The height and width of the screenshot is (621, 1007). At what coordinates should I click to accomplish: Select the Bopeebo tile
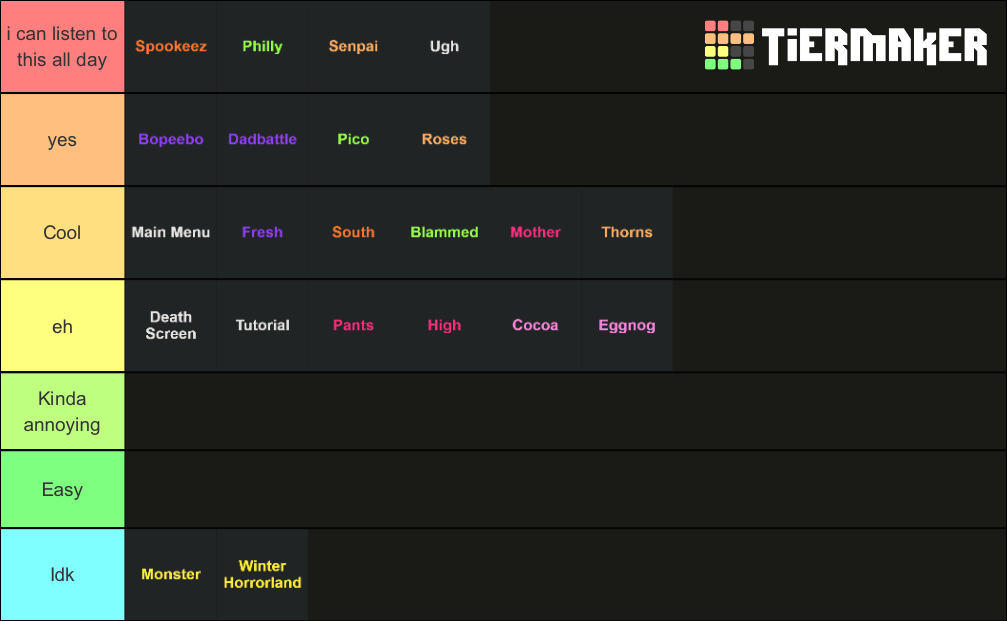point(171,139)
